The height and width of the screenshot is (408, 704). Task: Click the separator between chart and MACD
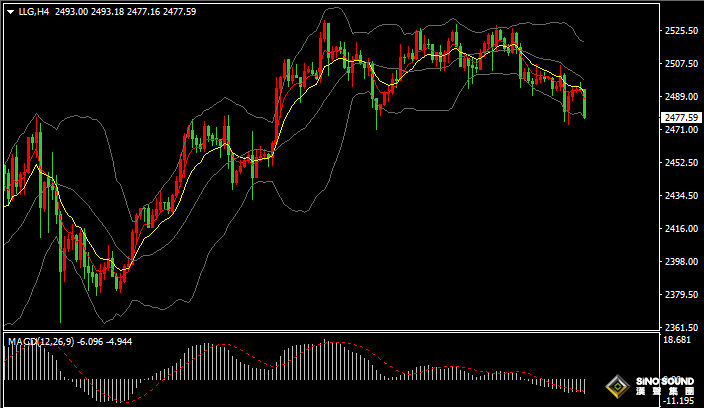click(x=330, y=334)
